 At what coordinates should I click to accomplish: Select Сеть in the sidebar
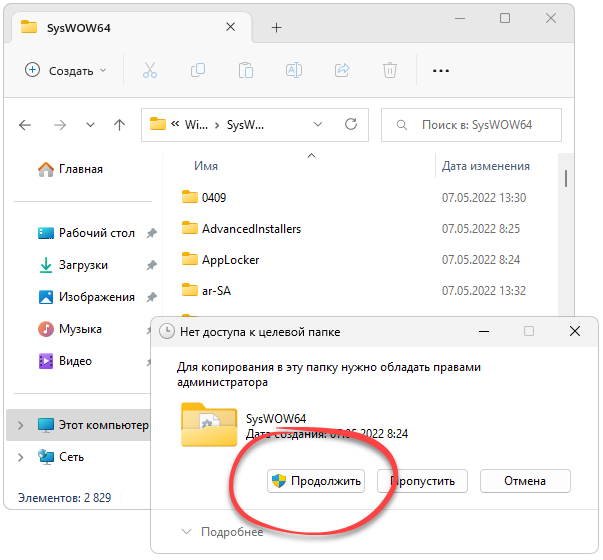point(61,457)
